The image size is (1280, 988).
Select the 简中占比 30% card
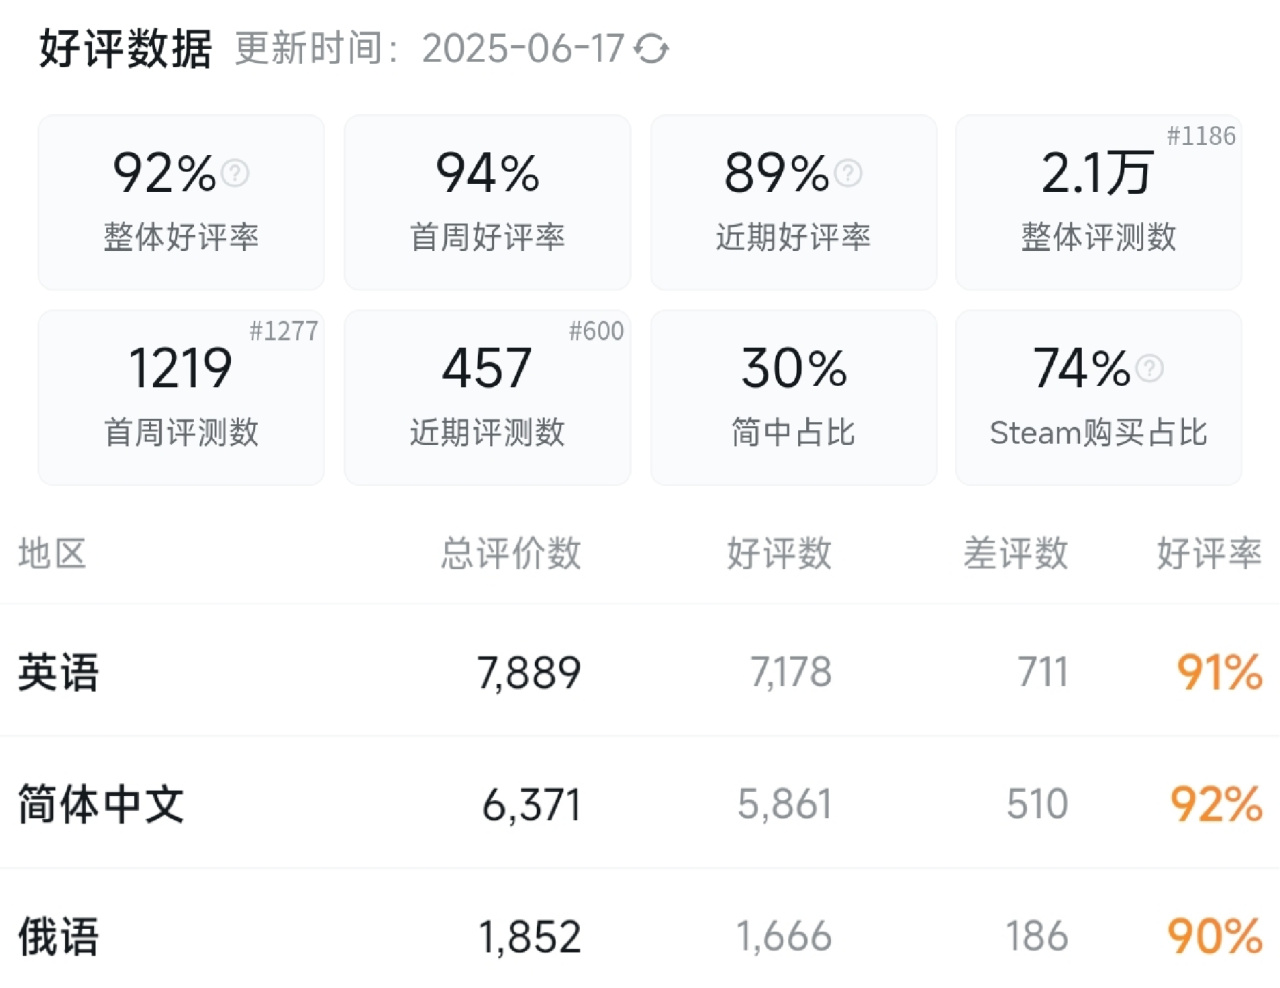[793, 397]
